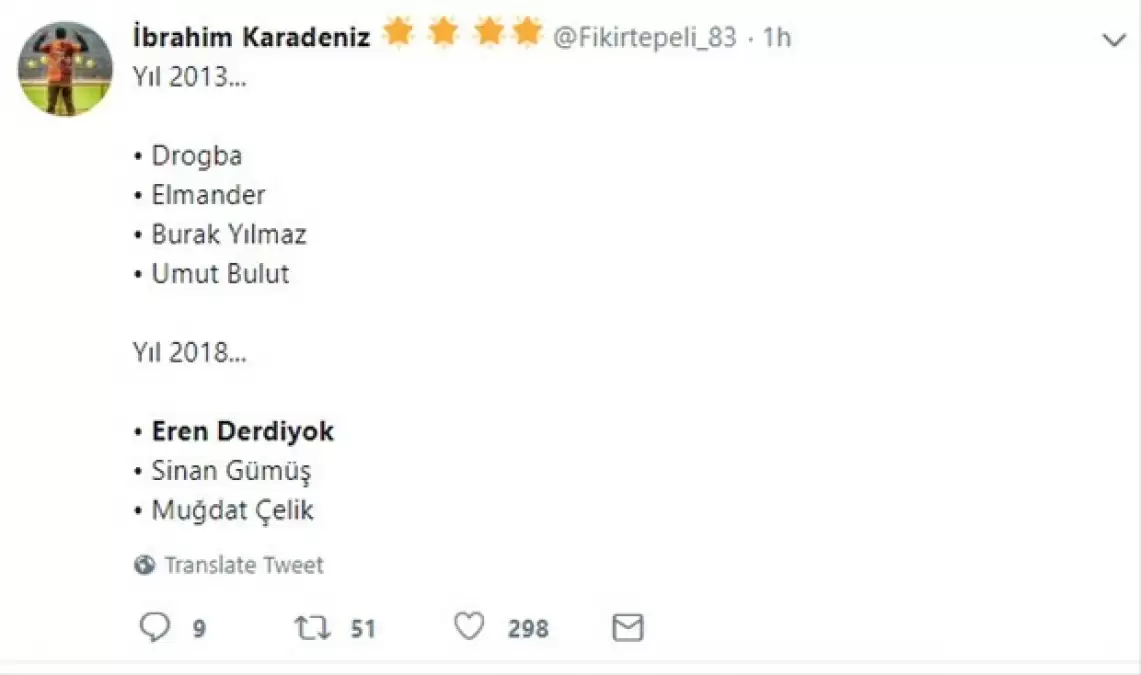
Task: Click the like count showing 298
Action: coord(527,629)
